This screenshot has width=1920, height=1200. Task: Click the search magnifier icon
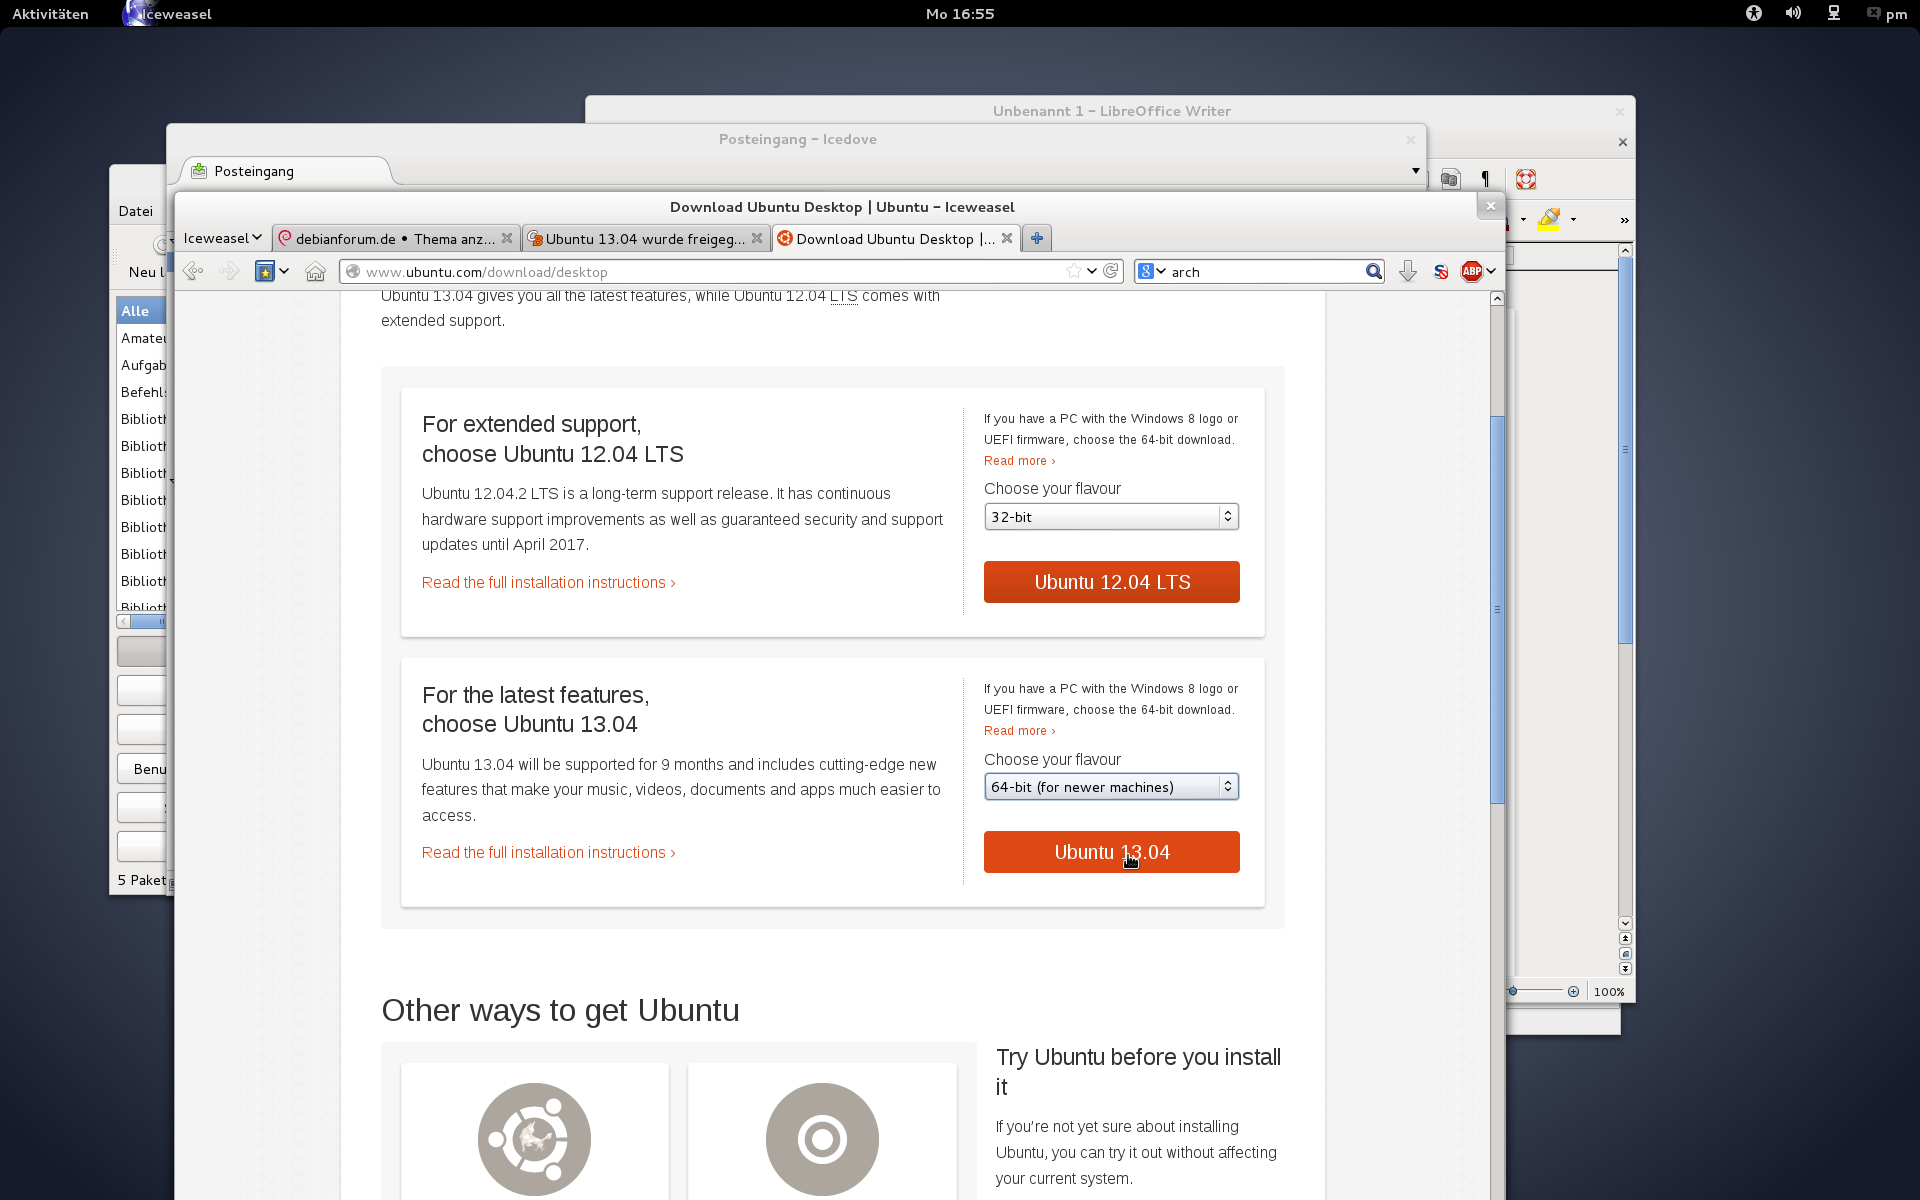click(x=1374, y=271)
